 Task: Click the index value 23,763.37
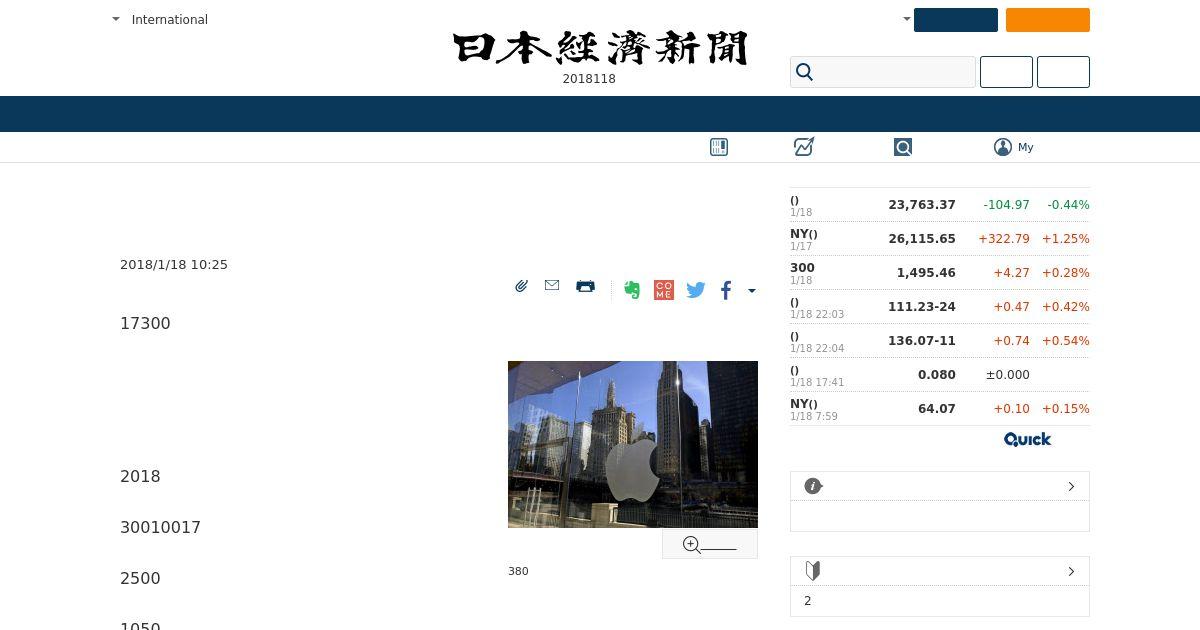pos(922,205)
